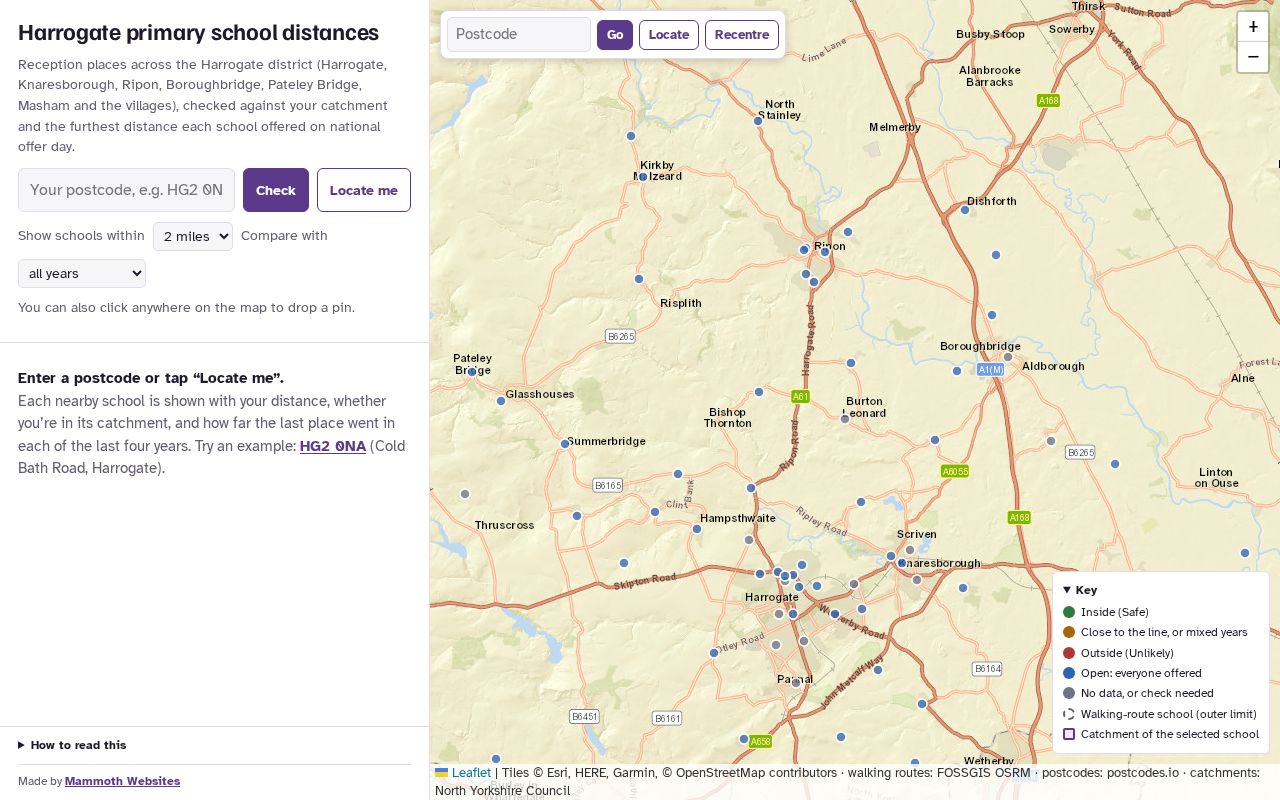
Task: Expand the sidebar miles dropdown
Action: click(193, 236)
